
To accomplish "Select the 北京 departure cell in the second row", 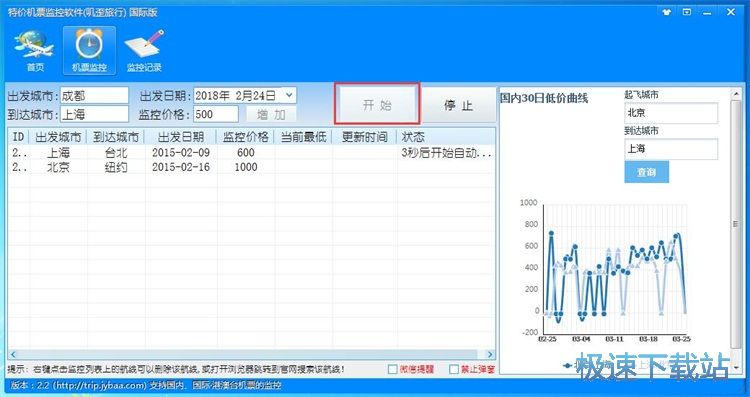I will [x=58, y=167].
